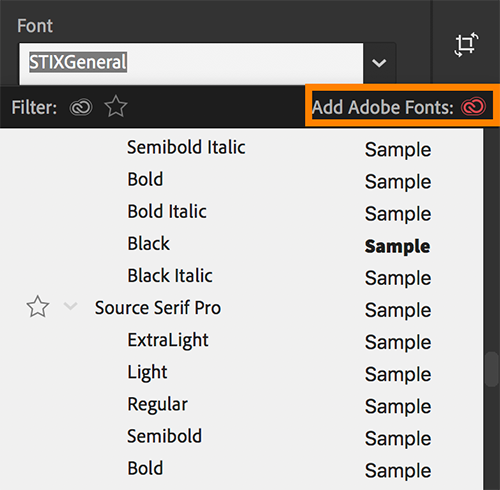Viewport: 500px width, 490px height.
Task: Filter fonts by favorites star
Action: 116,107
